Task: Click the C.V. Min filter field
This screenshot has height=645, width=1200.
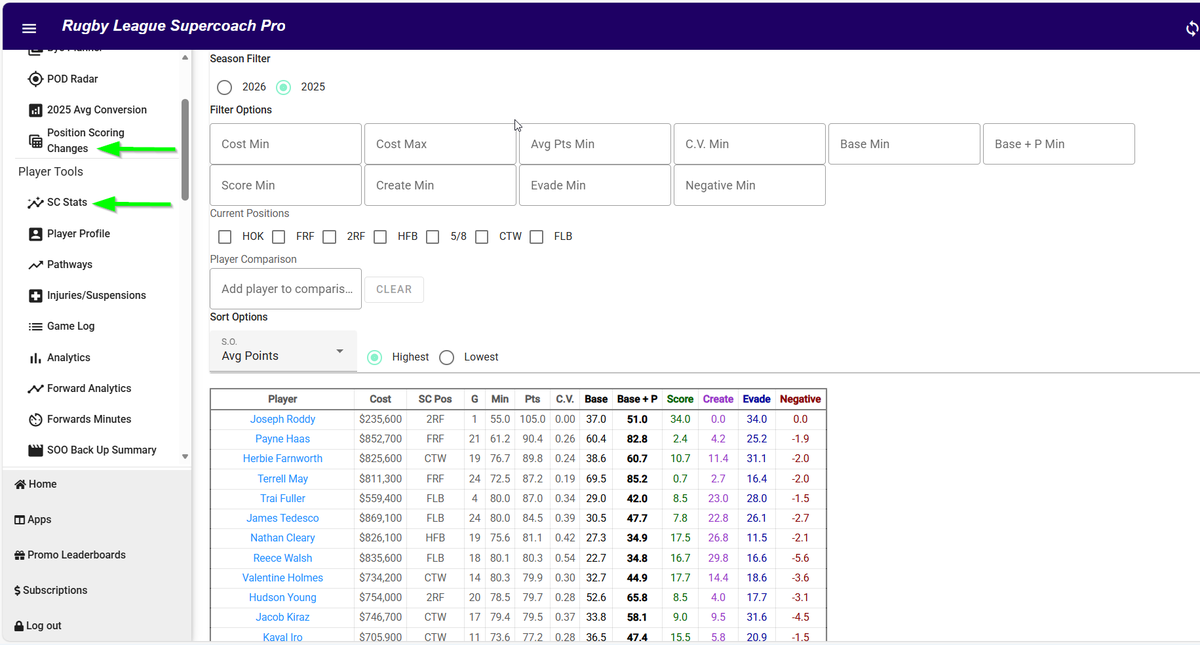Action: tap(749, 144)
